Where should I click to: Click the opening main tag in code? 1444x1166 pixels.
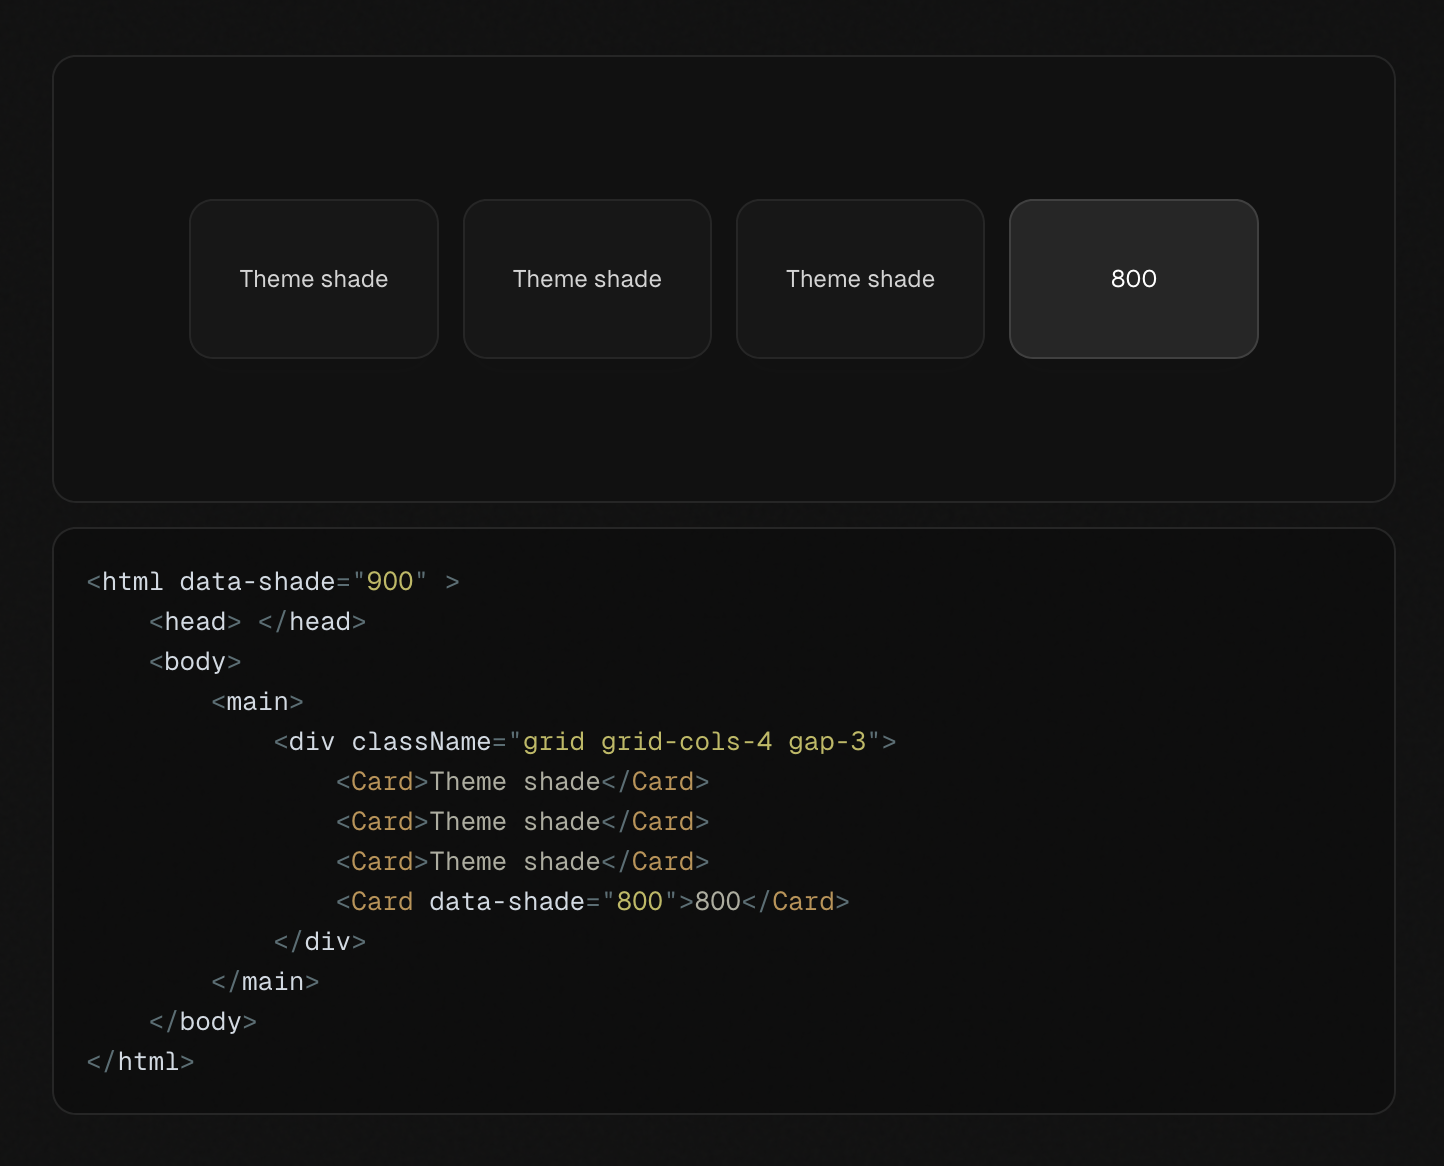point(257,702)
